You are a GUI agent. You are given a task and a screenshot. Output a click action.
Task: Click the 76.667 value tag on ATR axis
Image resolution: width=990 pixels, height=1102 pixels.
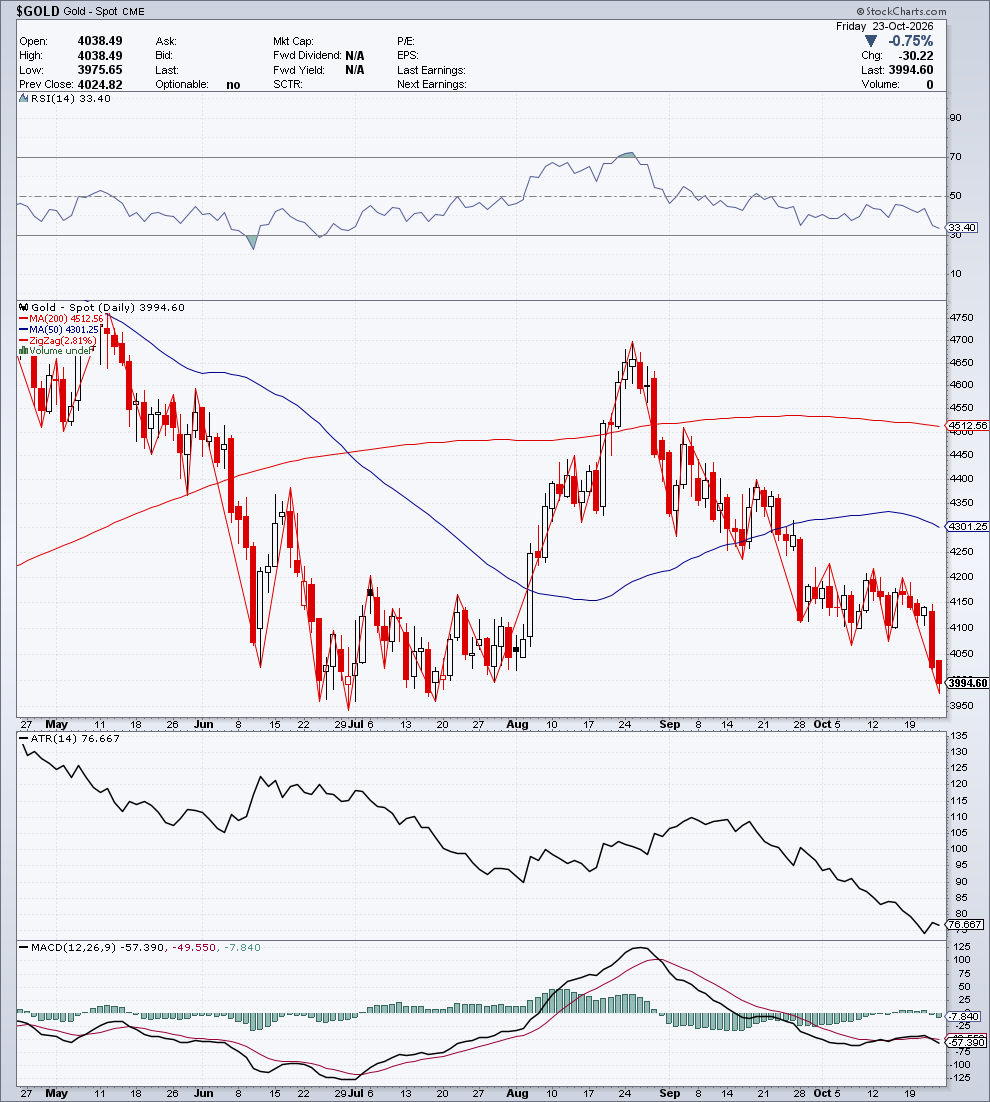pyautogui.click(x=965, y=925)
